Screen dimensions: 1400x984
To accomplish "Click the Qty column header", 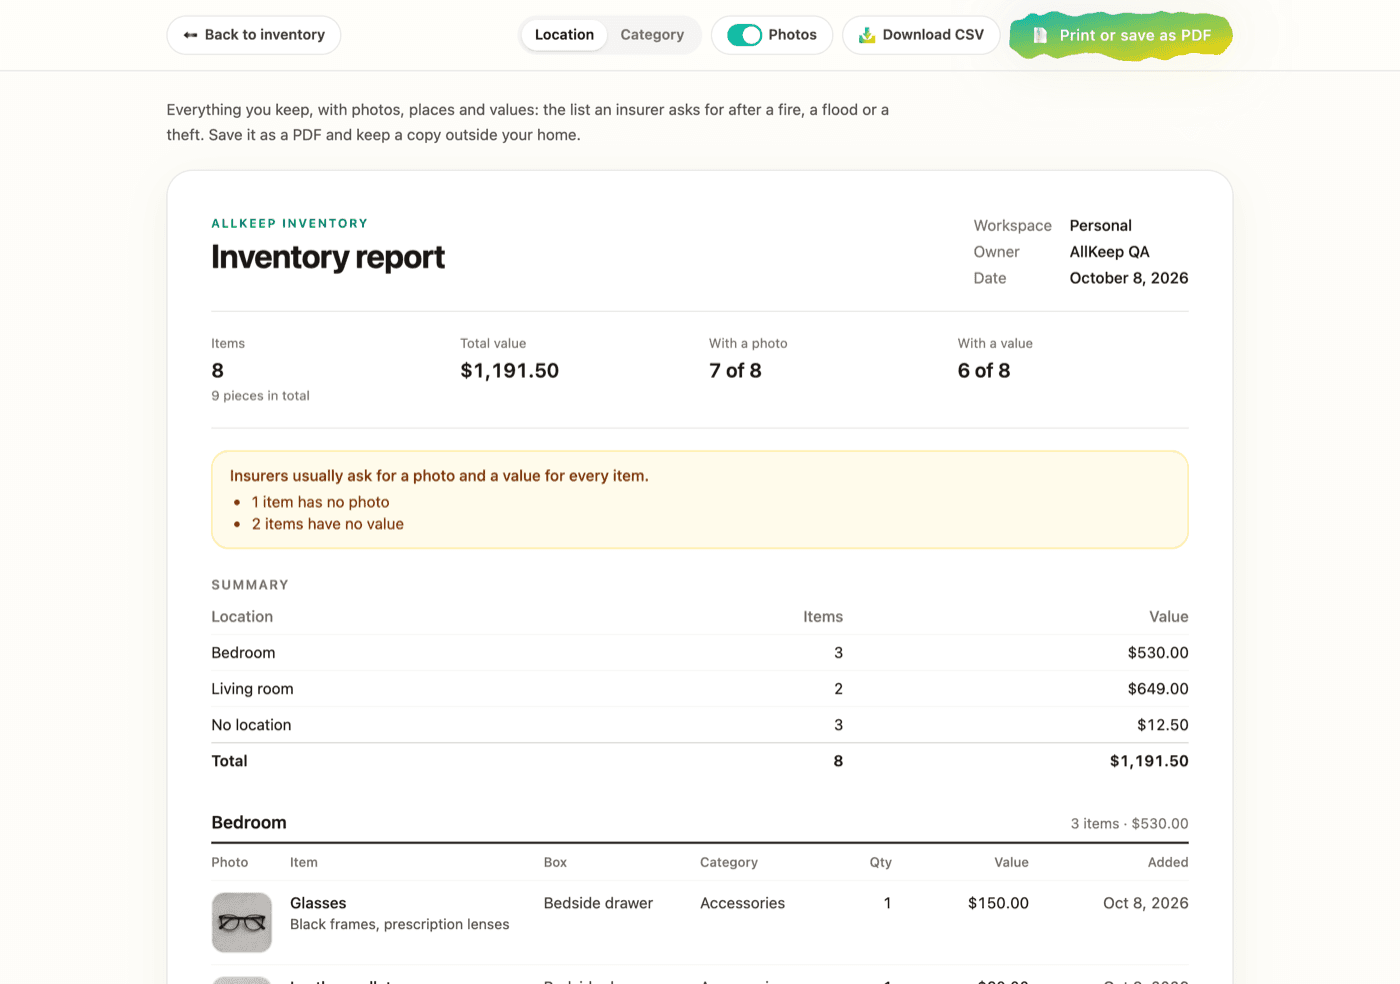I will 880,862.
